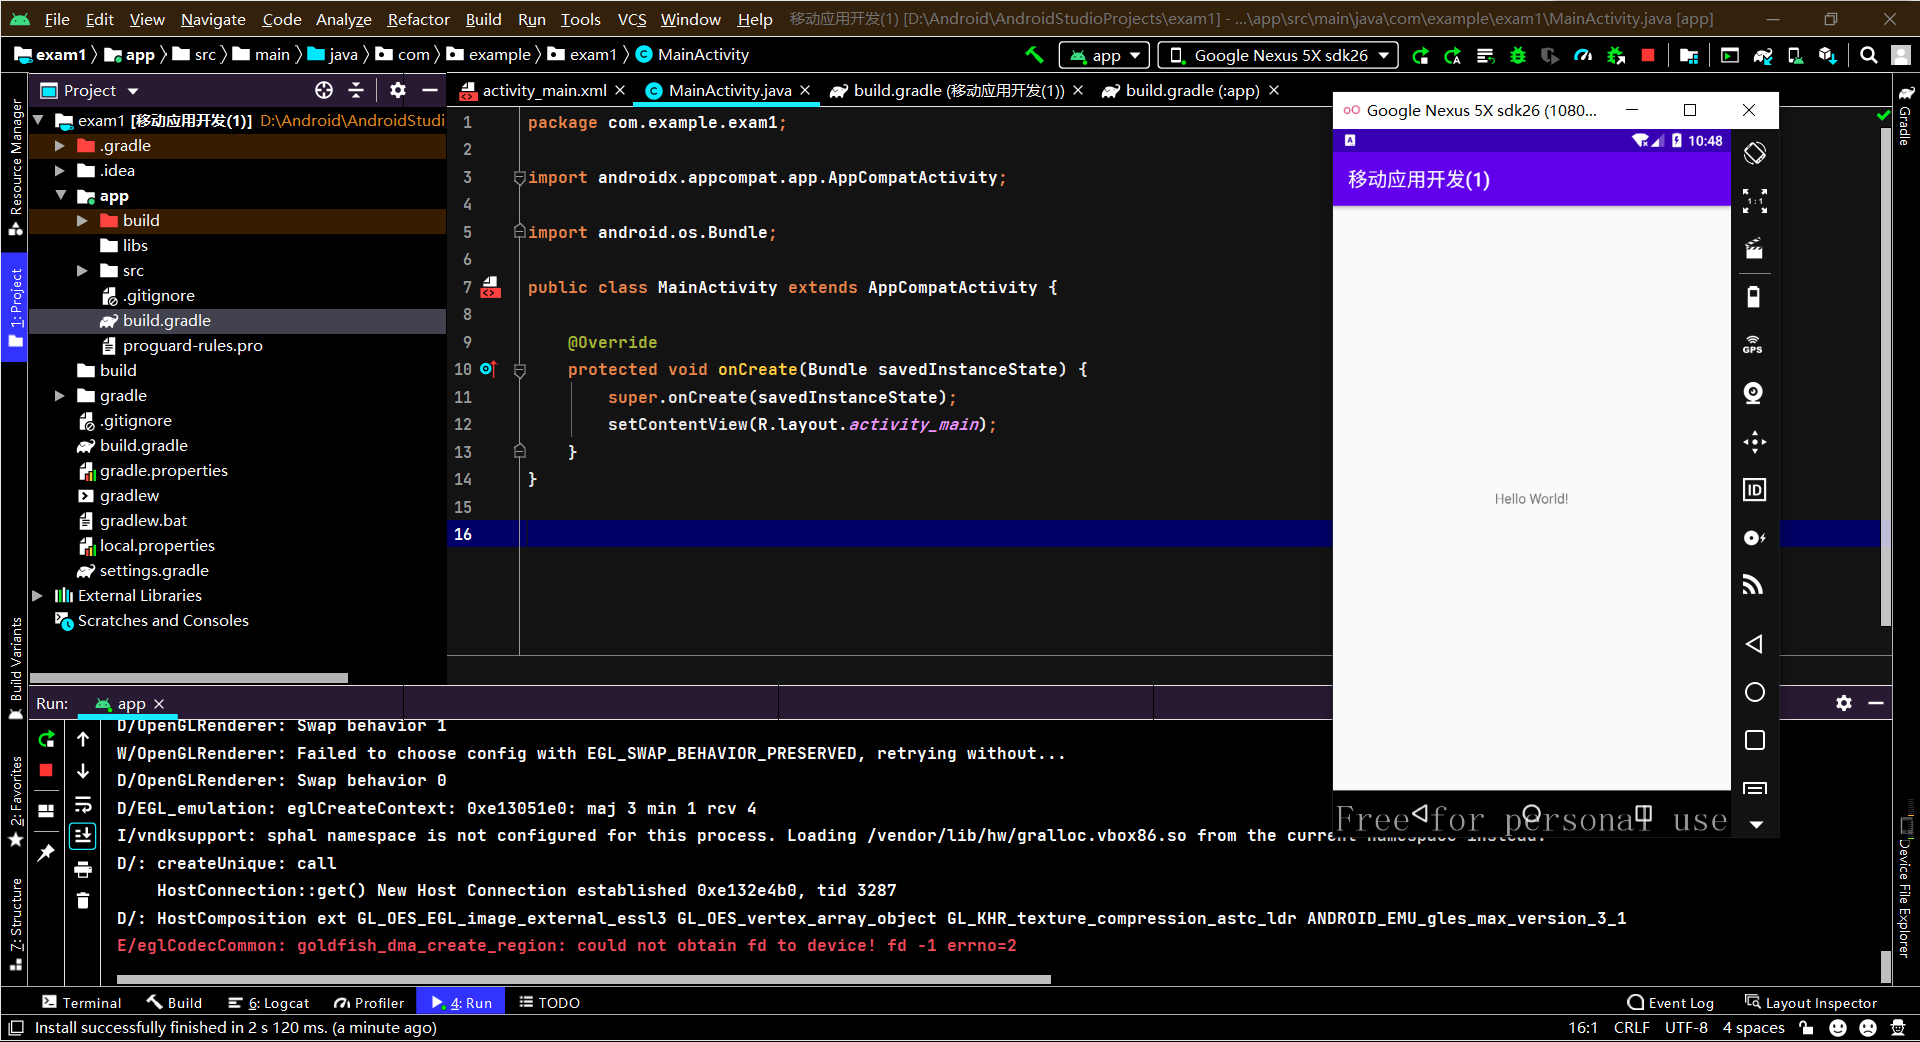Click the emulator rotate screen icon

point(1755,153)
